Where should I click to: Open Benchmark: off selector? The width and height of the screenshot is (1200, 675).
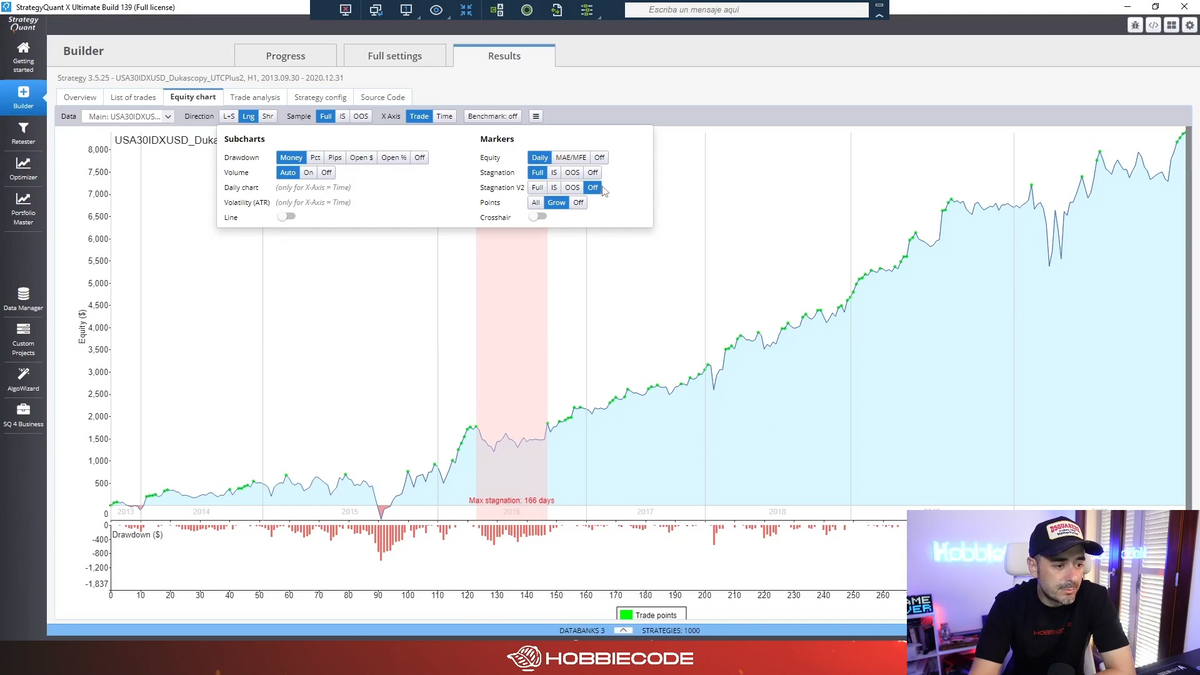493,116
